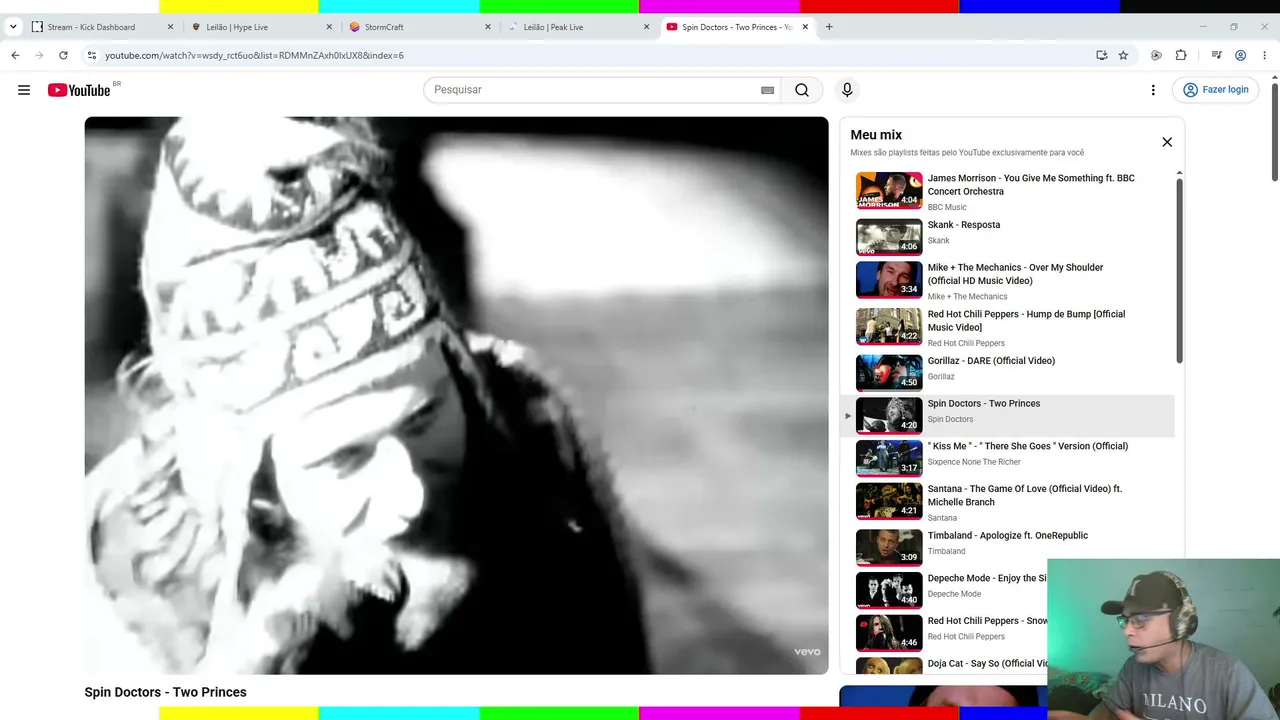
Task: View site information for youtube.com
Action: point(91,55)
